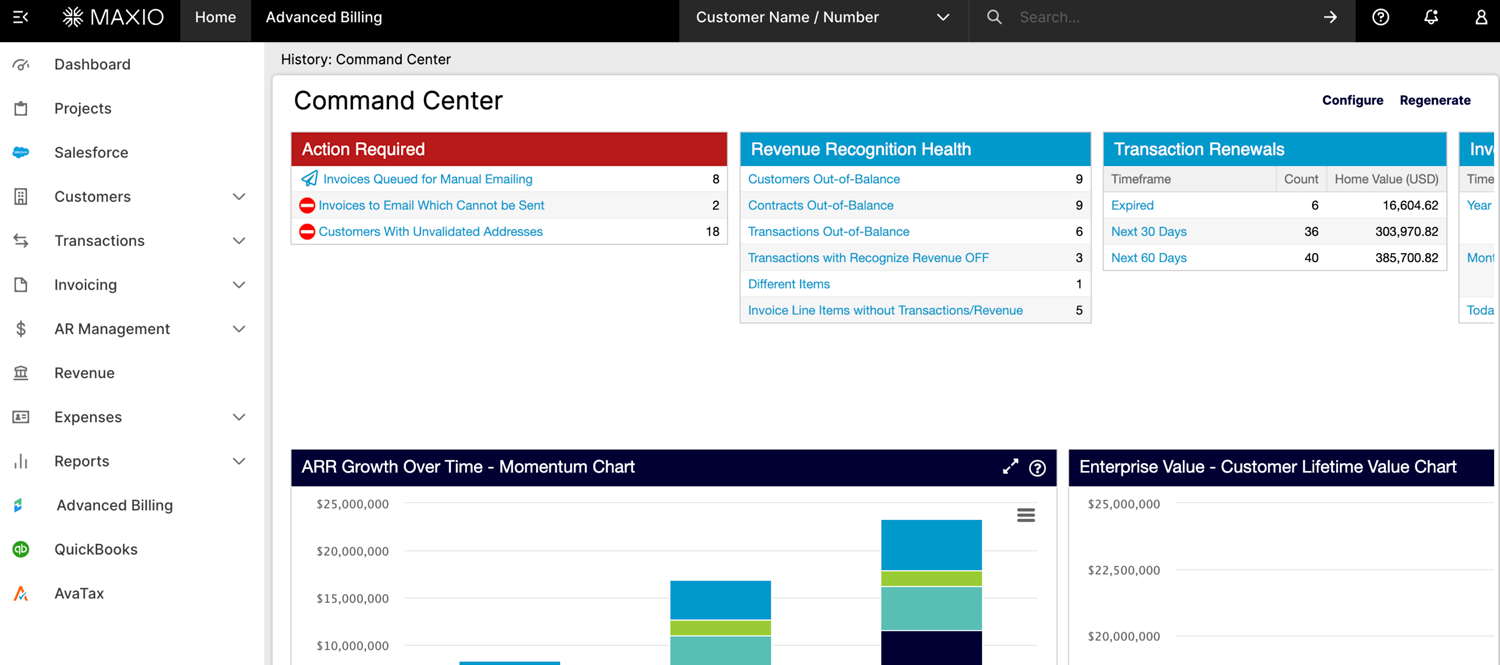Collapse the sidebar with the hamburger icon

point(20,17)
